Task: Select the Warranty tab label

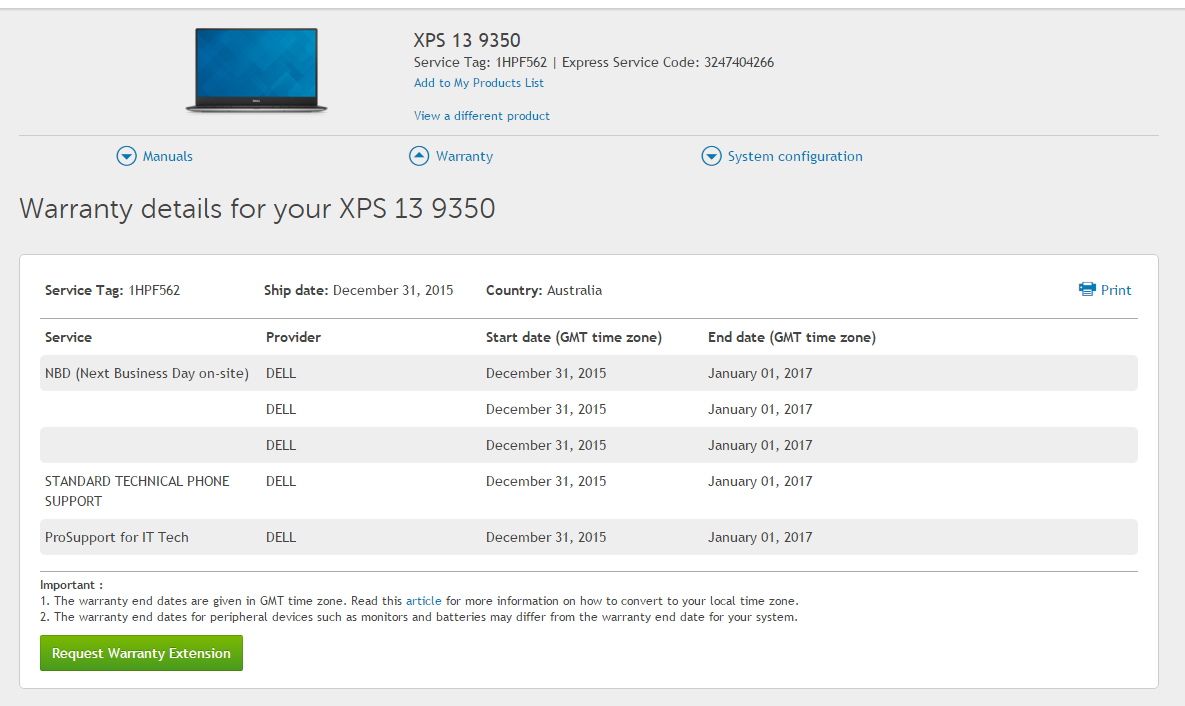Action: click(464, 156)
